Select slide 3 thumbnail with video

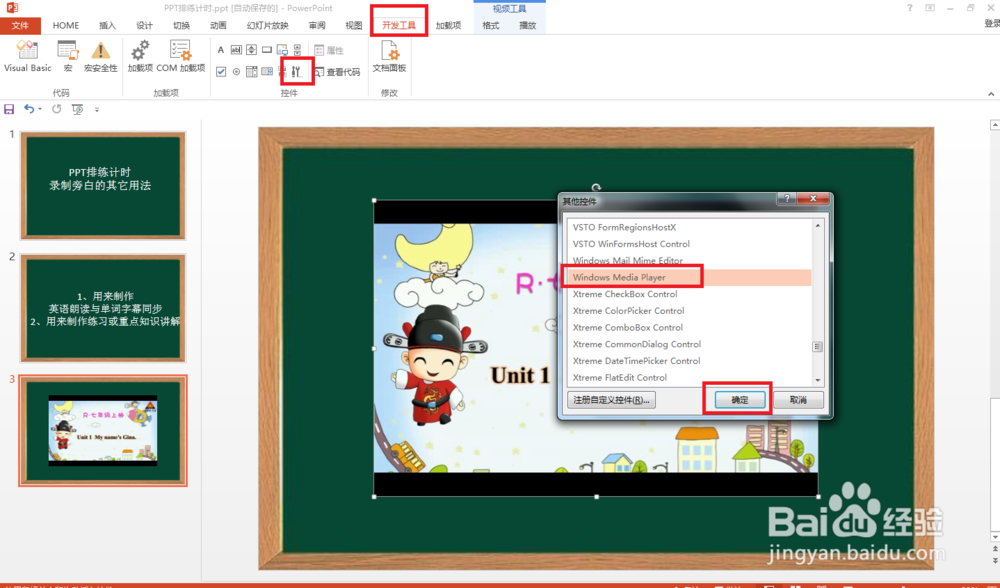pos(103,430)
